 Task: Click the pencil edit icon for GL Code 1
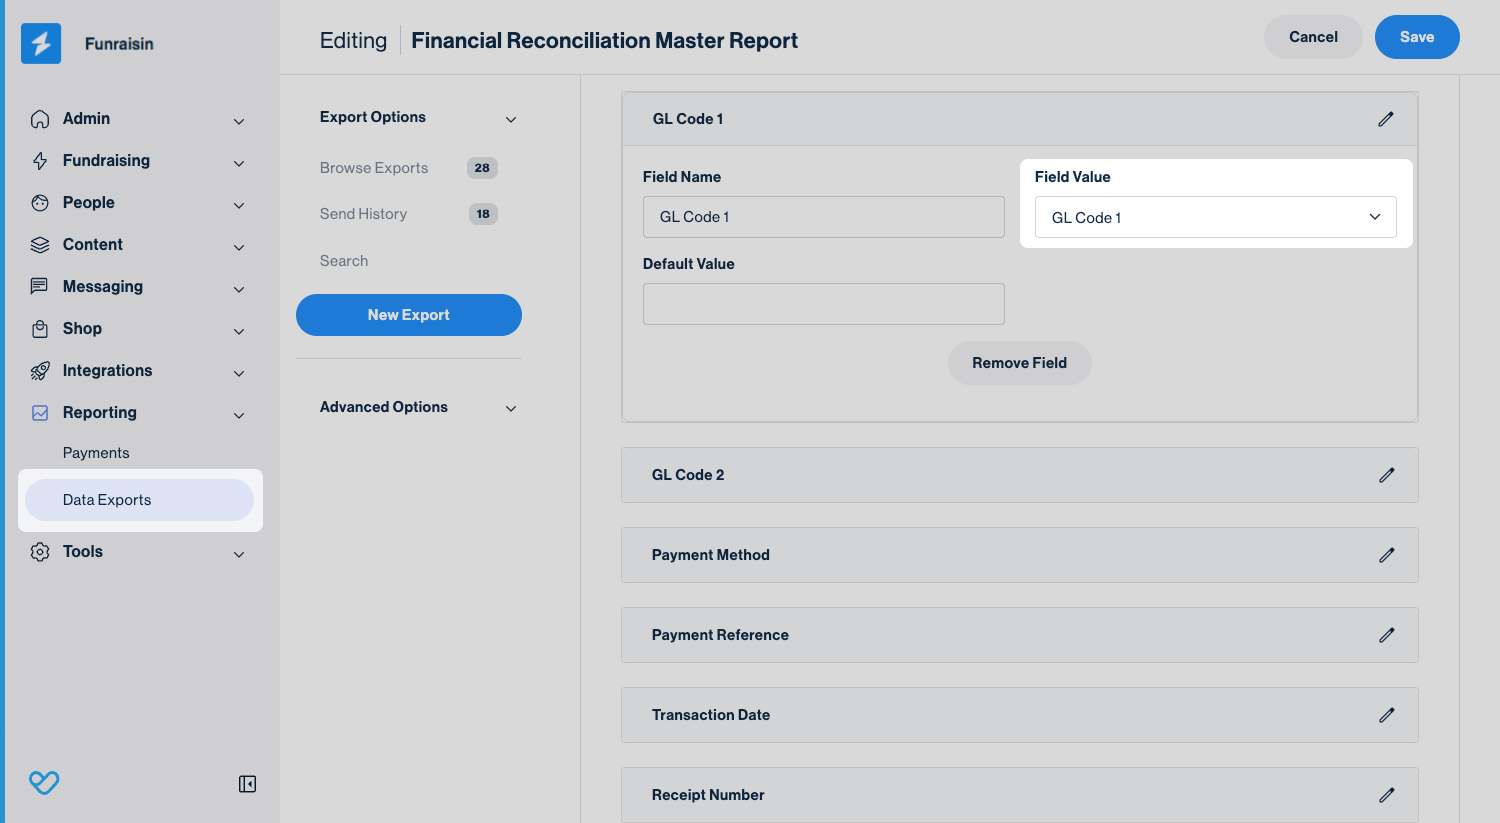1385,119
